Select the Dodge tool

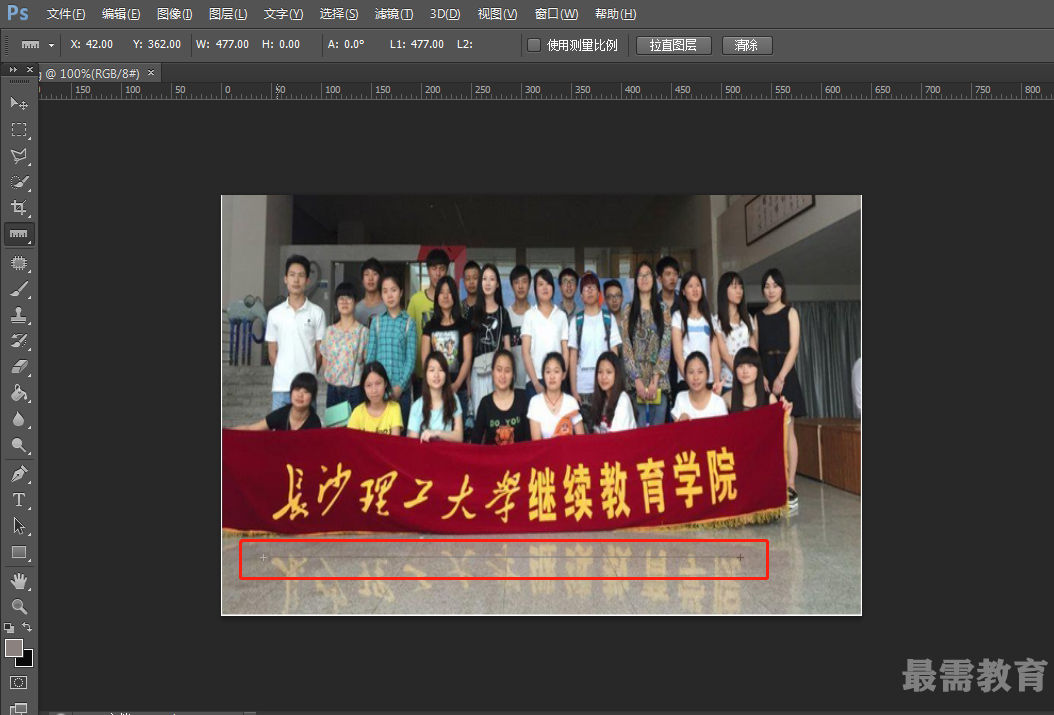coord(19,445)
